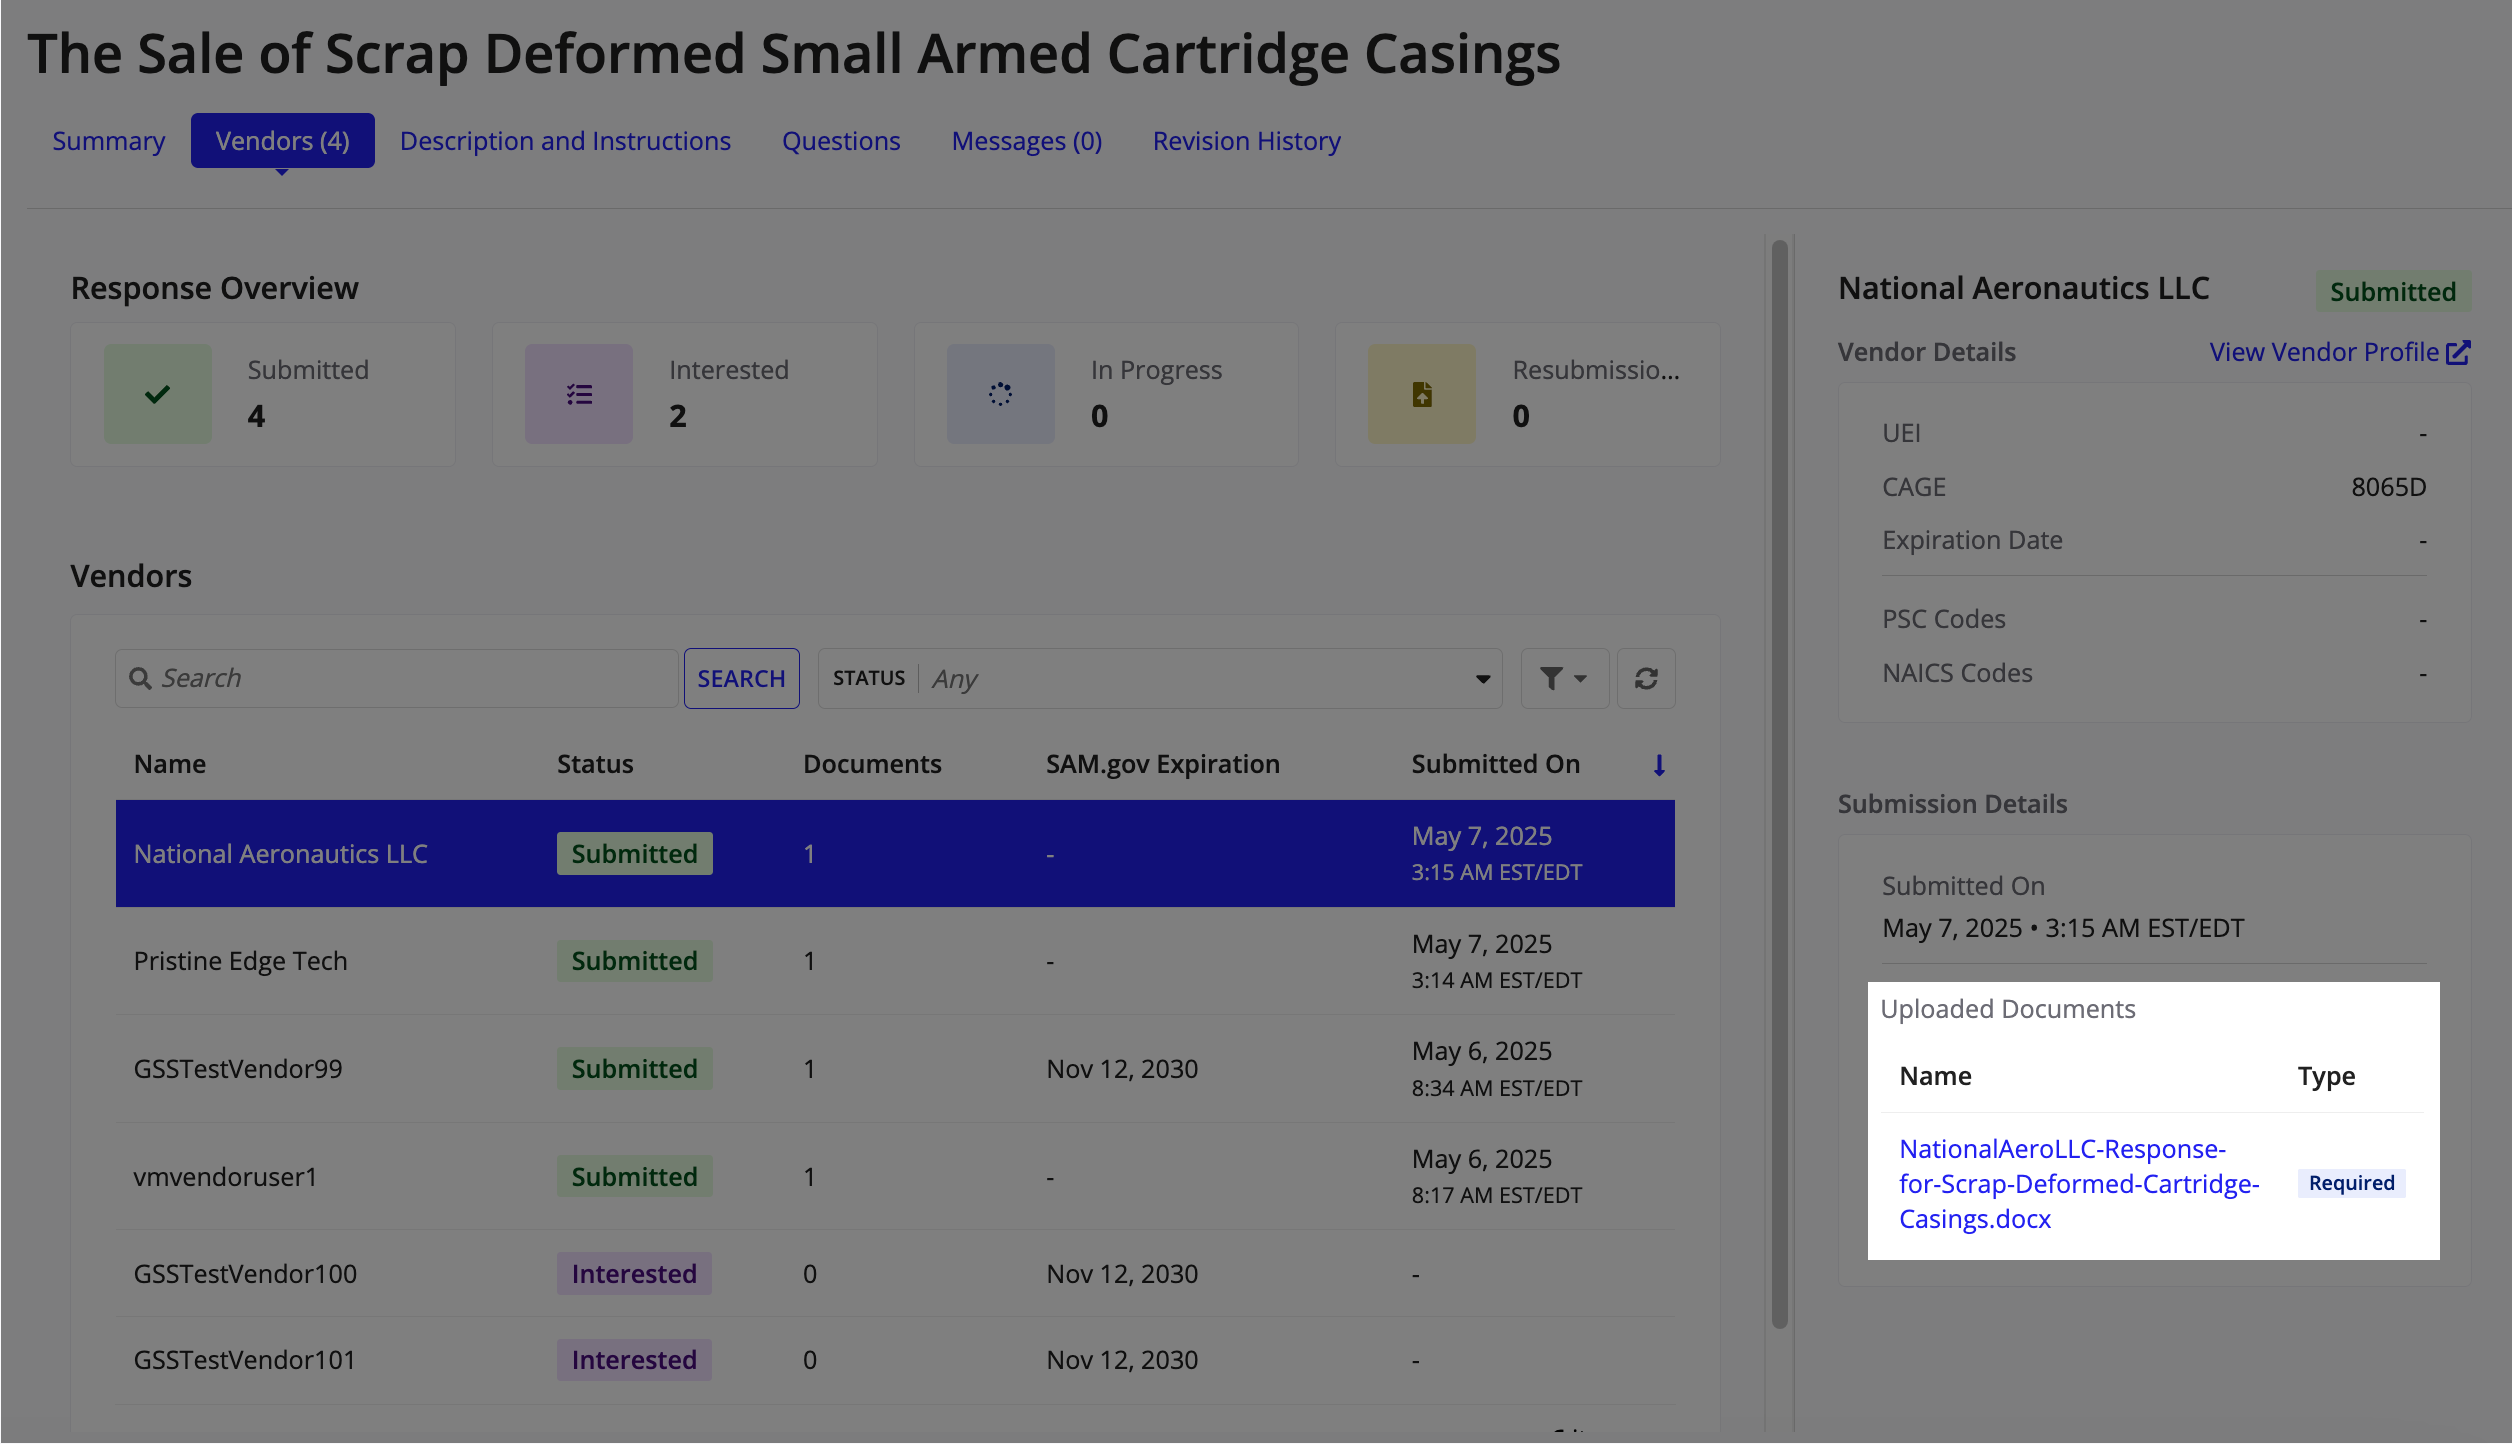Click the In Progress spinner icon

[1000, 394]
